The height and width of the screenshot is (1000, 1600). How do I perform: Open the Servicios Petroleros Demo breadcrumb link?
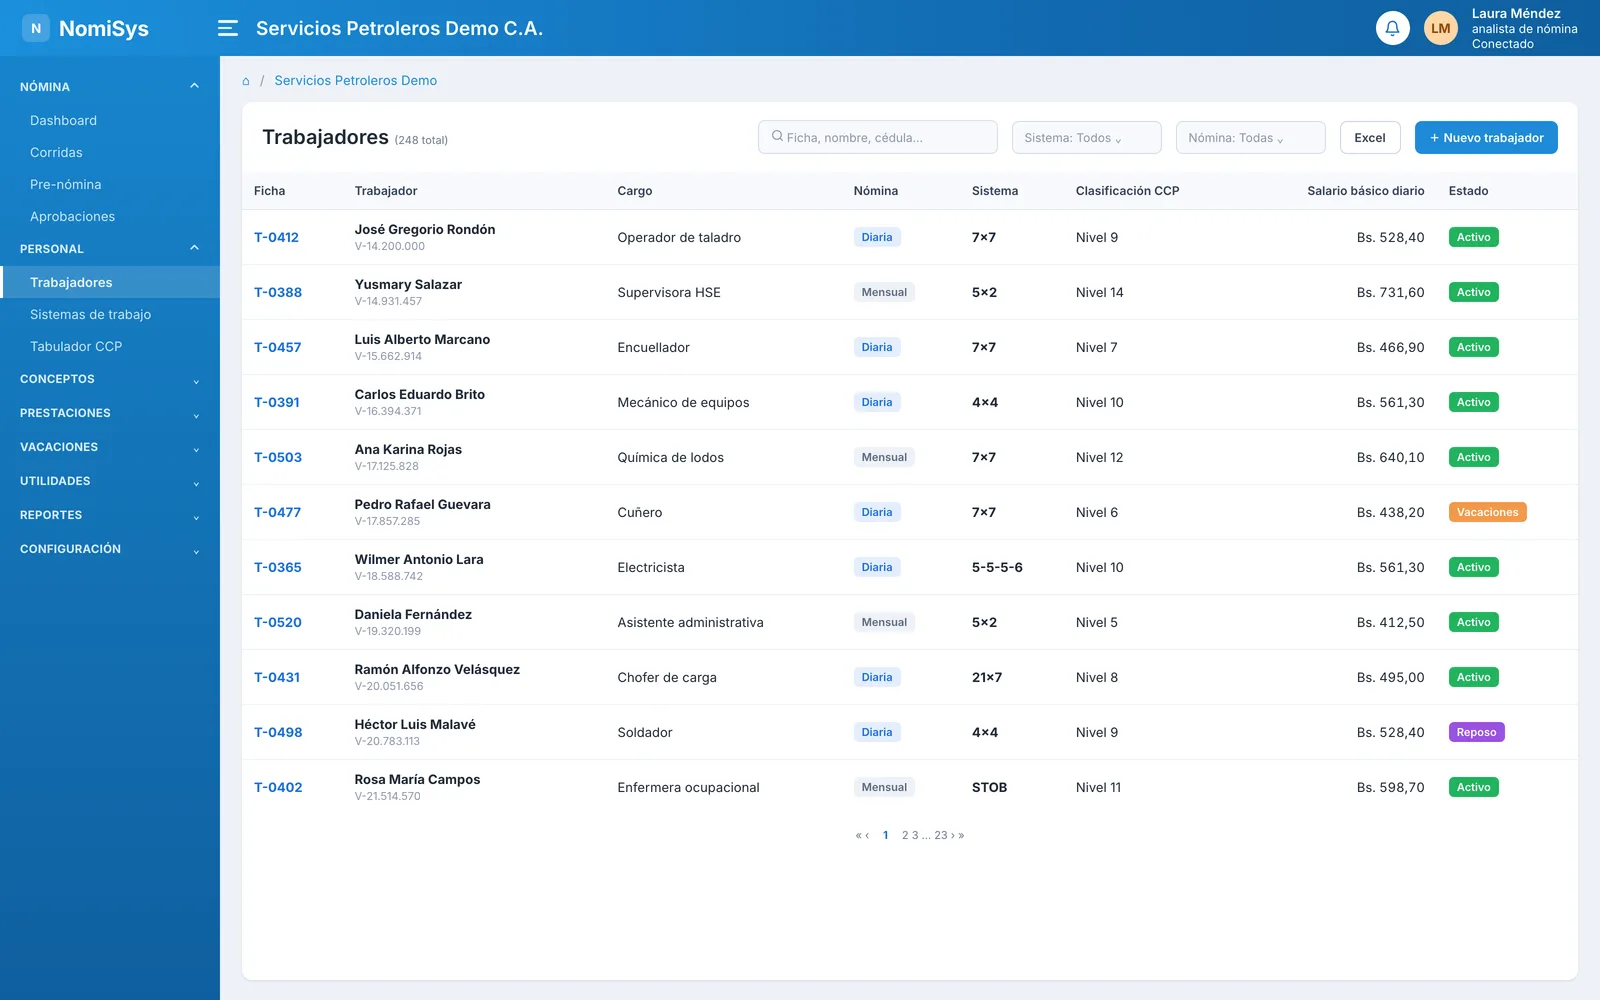[355, 81]
